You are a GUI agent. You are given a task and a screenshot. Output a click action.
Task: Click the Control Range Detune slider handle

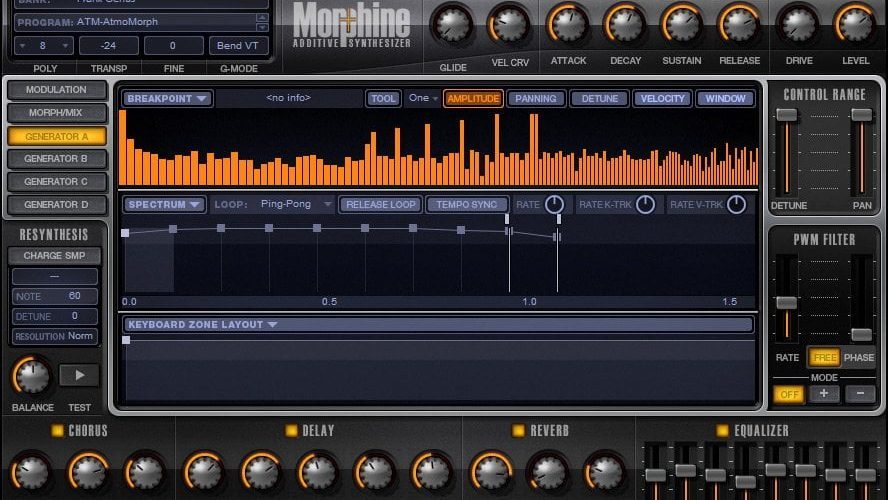tap(787, 115)
